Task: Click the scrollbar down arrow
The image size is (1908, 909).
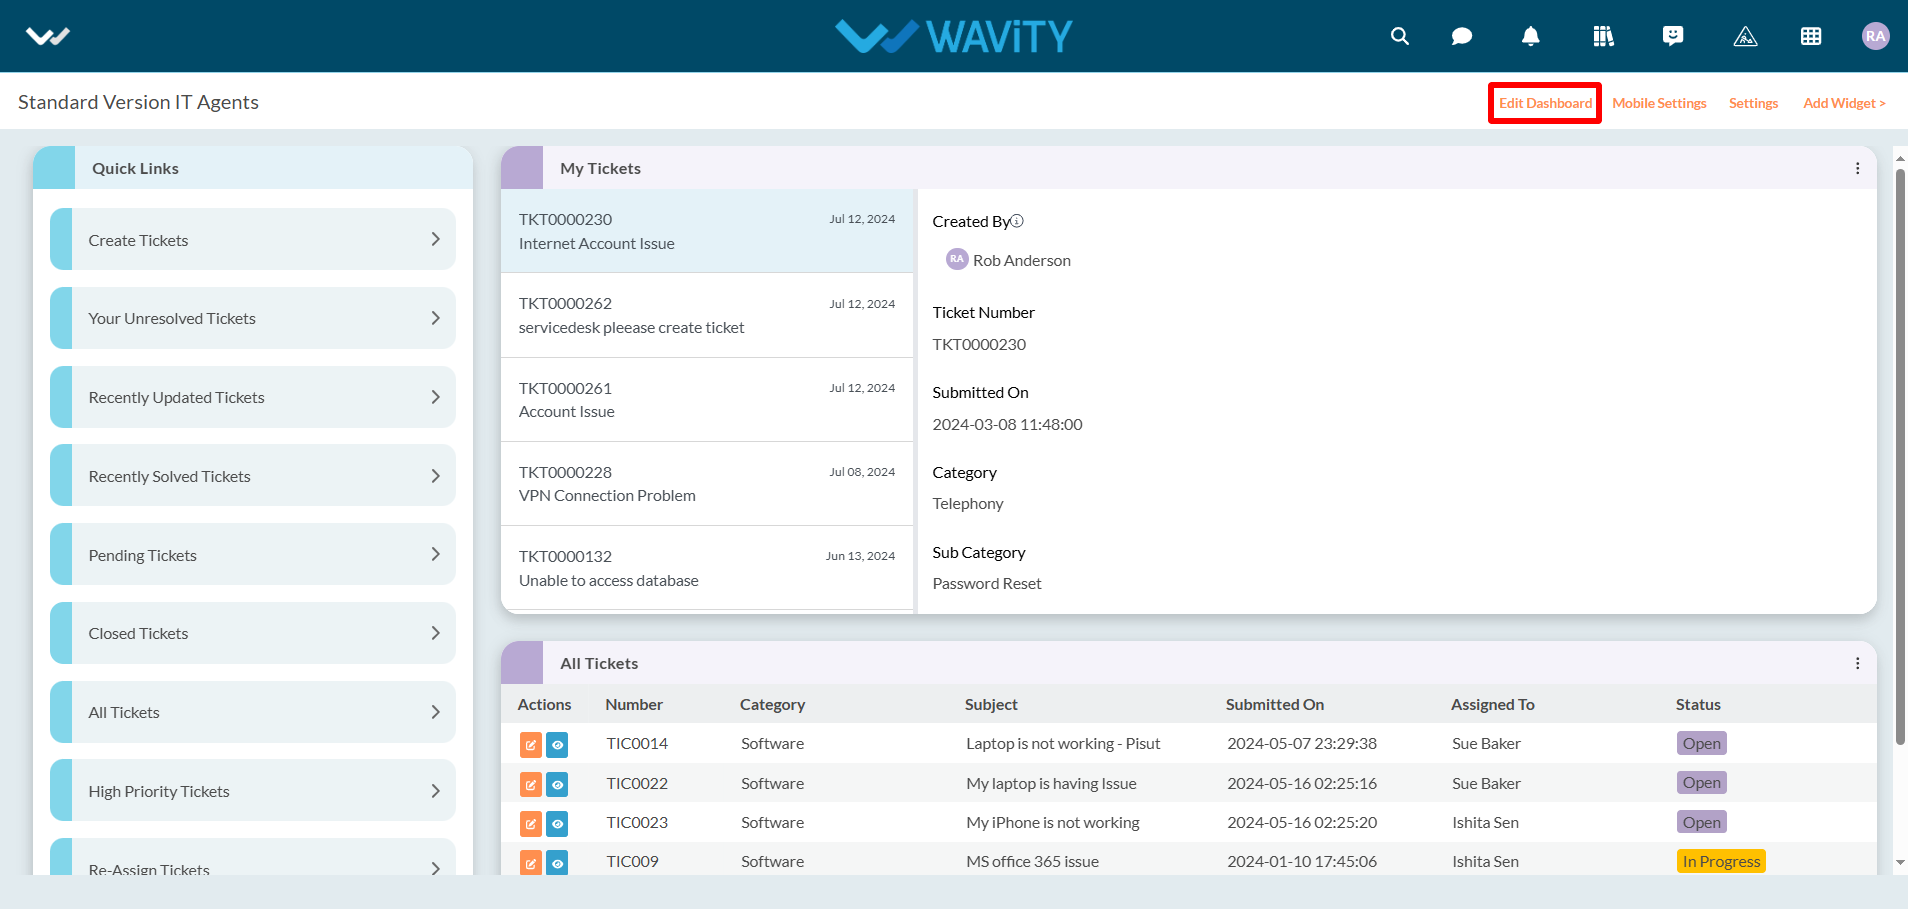Action: click(1900, 862)
